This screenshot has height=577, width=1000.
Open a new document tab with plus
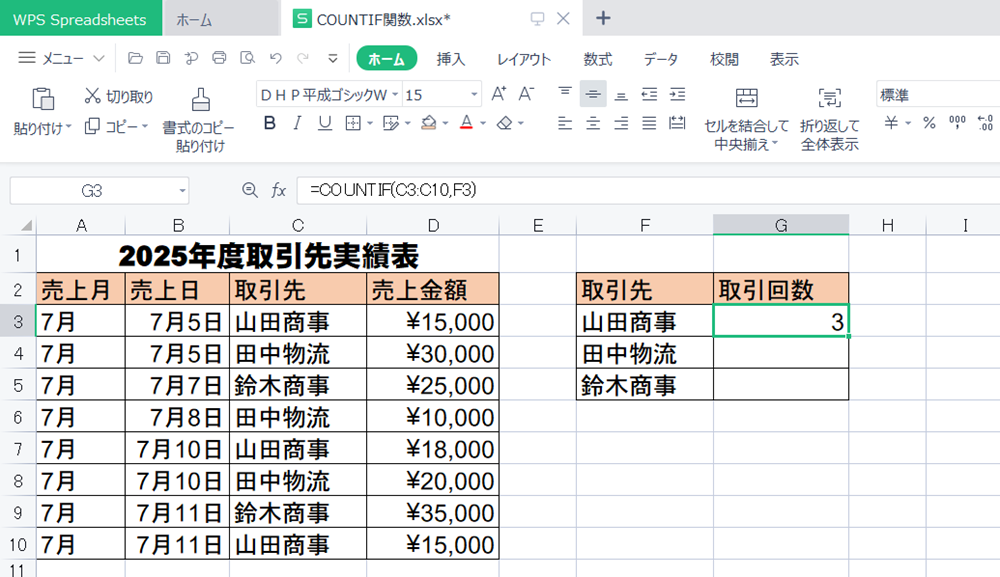pyautogui.click(x=603, y=18)
